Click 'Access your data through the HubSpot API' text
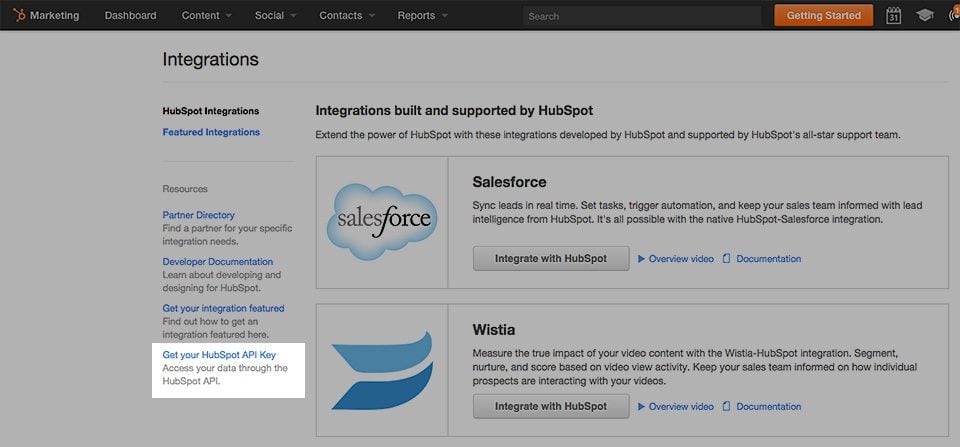Screen dimensions: 960x447 [x=225, y=375]
